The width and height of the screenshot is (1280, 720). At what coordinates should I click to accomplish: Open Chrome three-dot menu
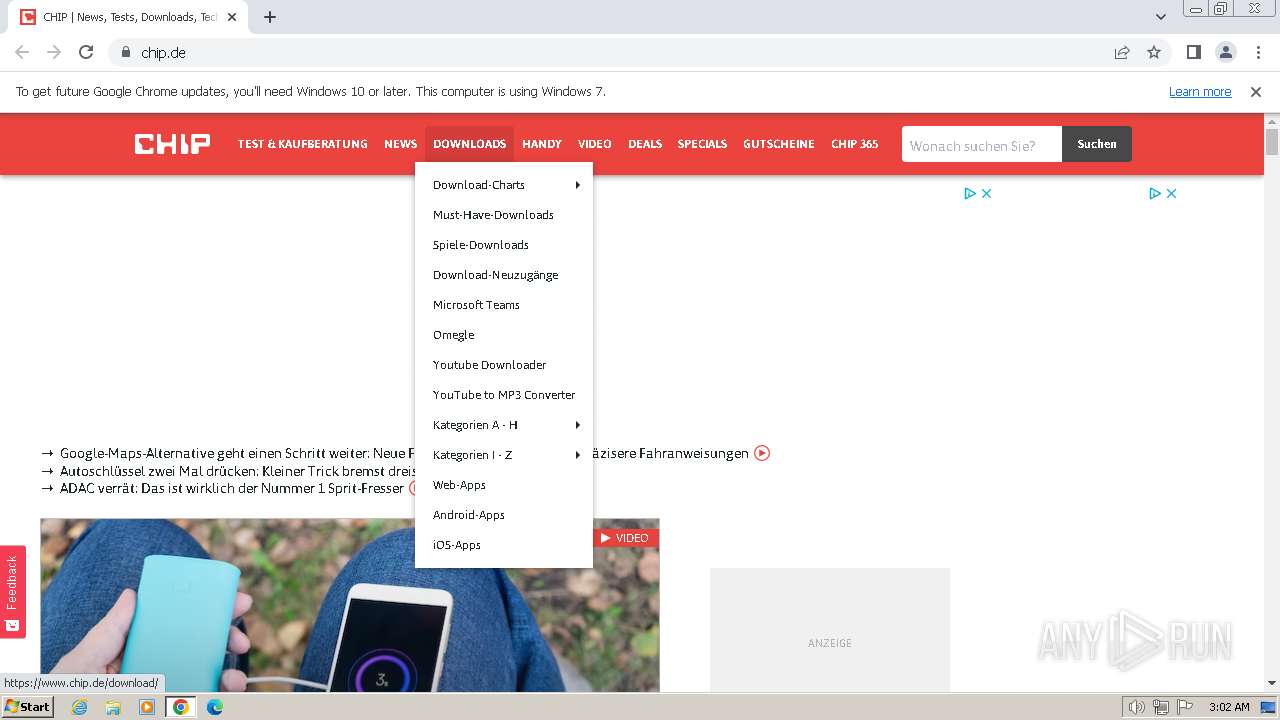tap(1258, 52)
